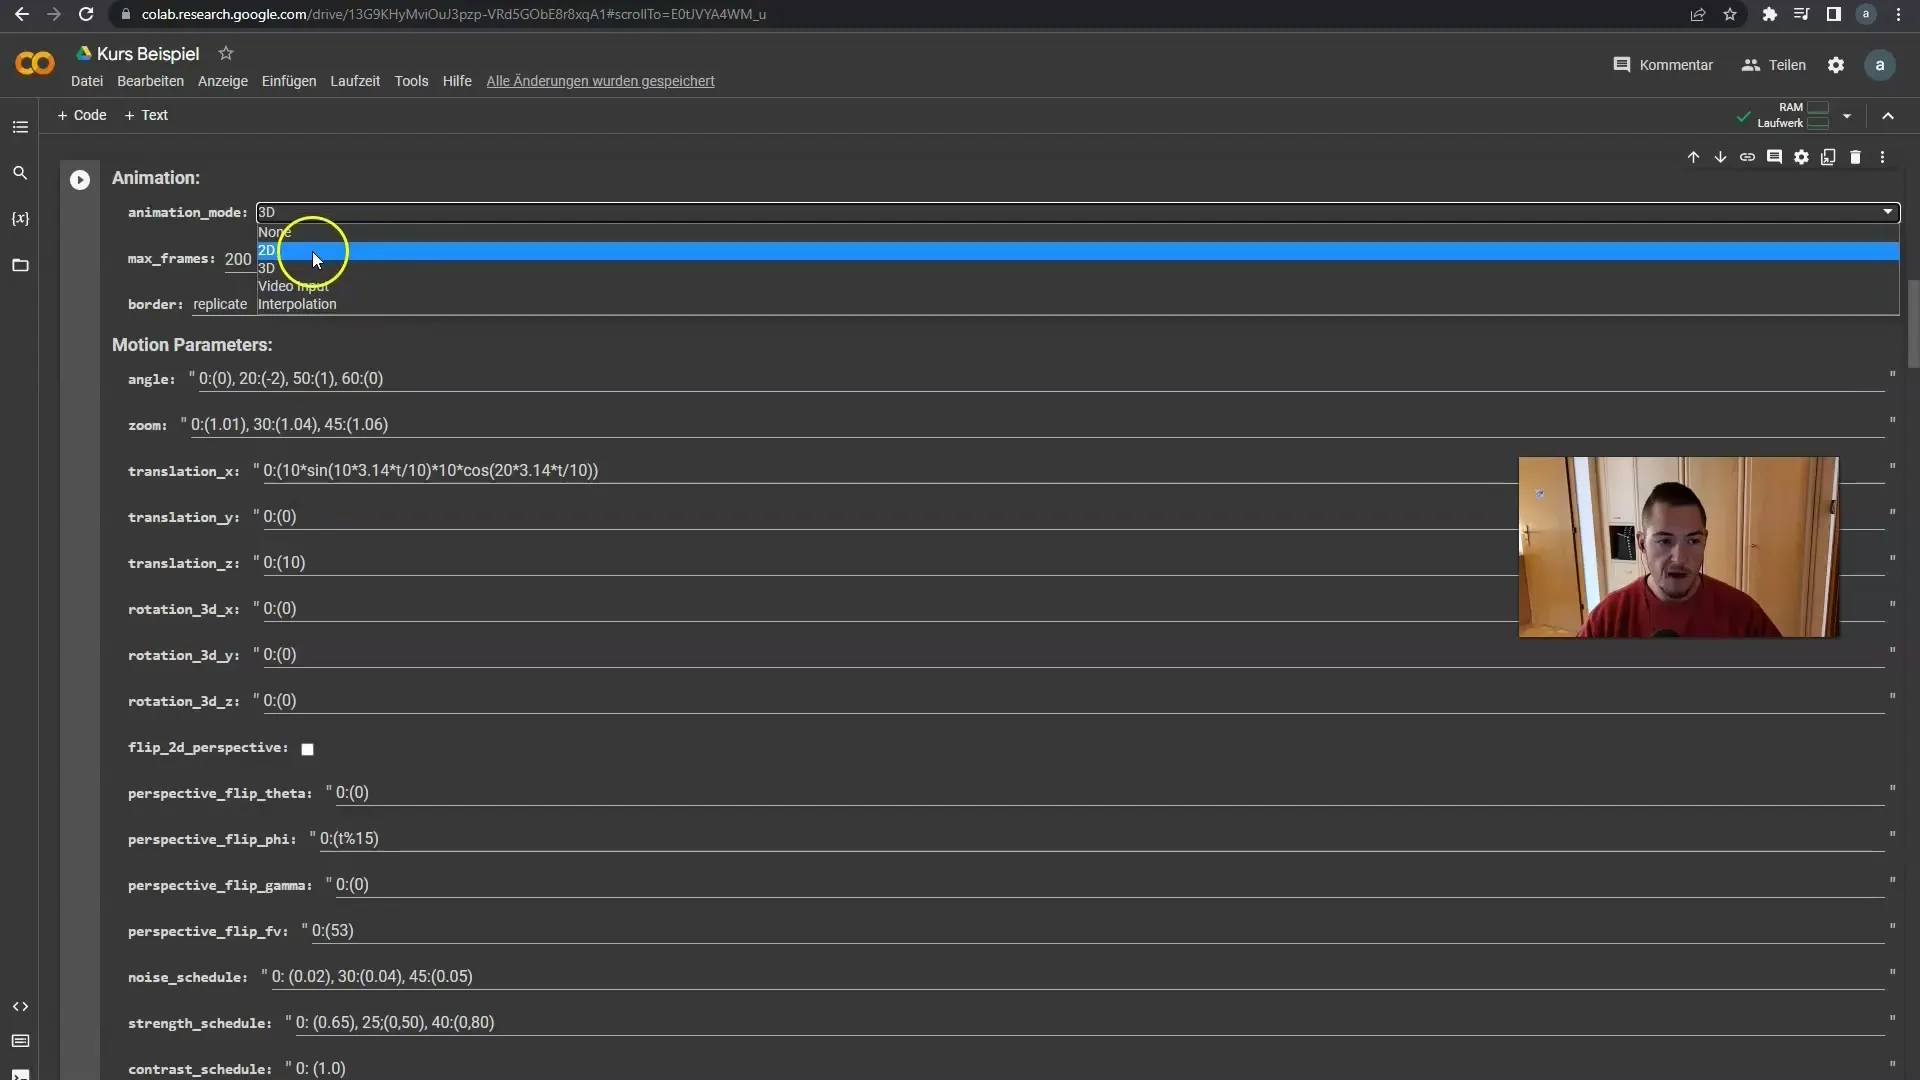Edit the max_frames value 200
This screenshot has width=1920, height=1080.
[238, 259]
